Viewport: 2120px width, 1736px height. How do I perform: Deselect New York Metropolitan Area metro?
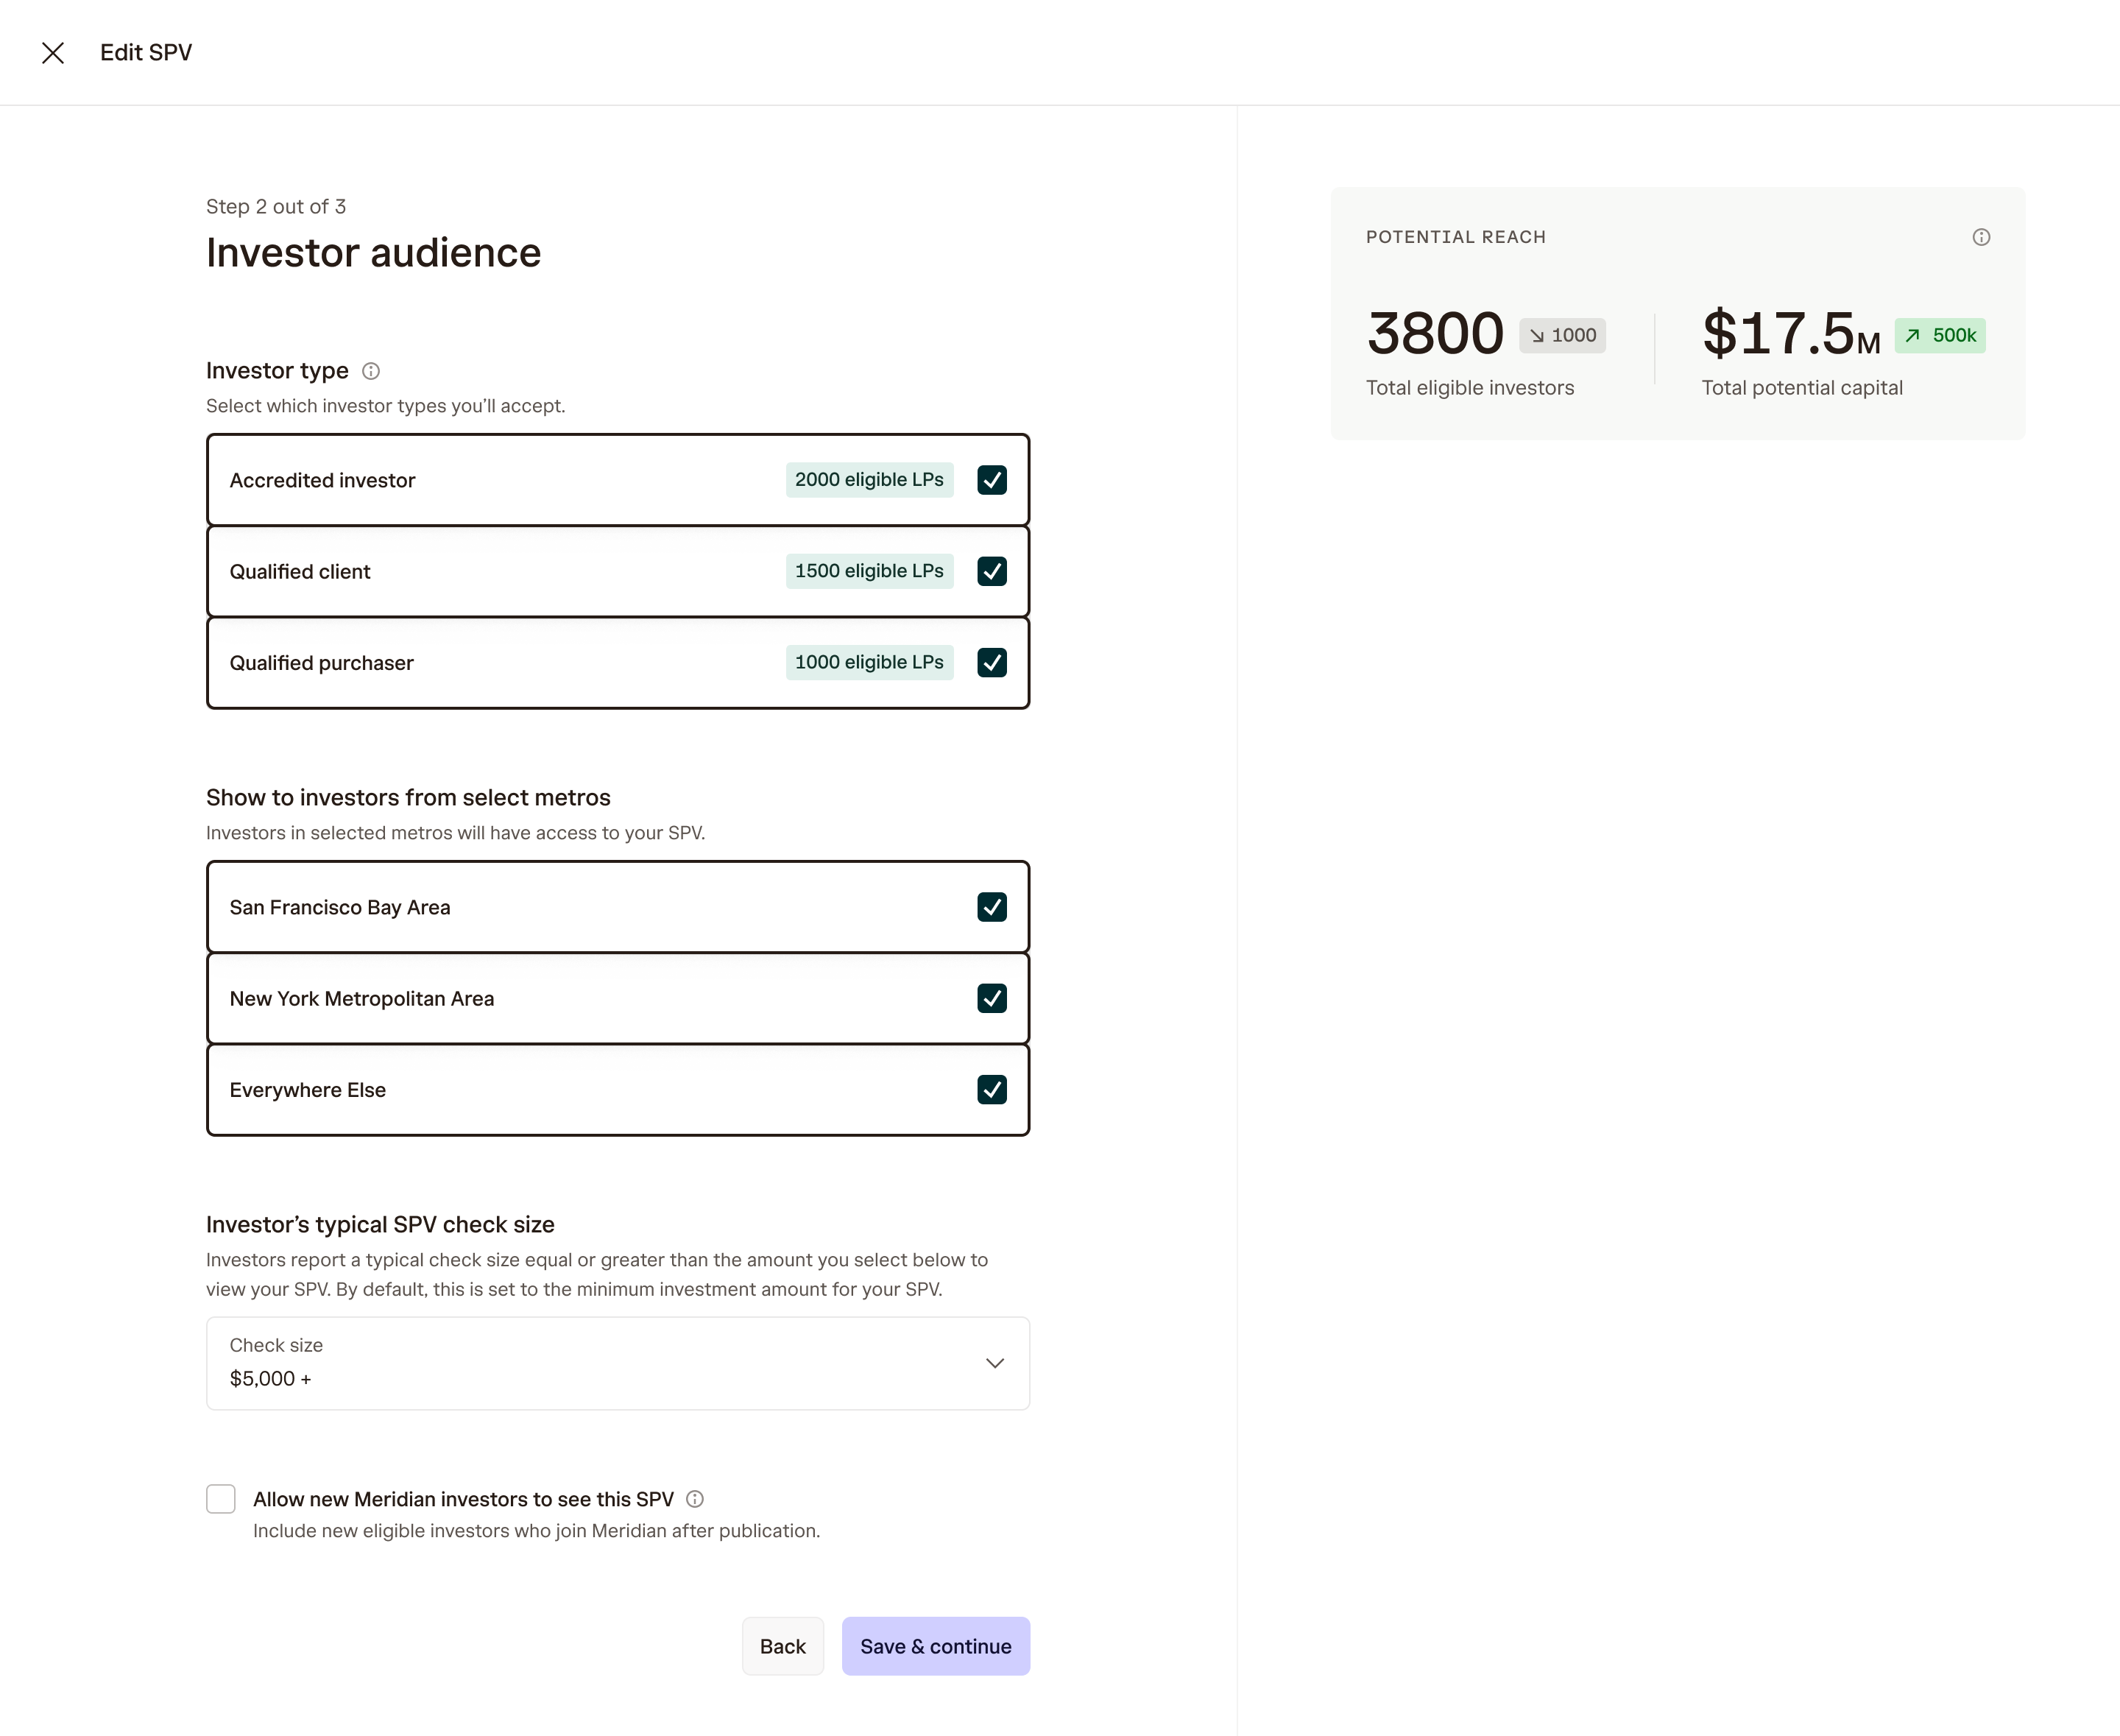click(992, 998)
